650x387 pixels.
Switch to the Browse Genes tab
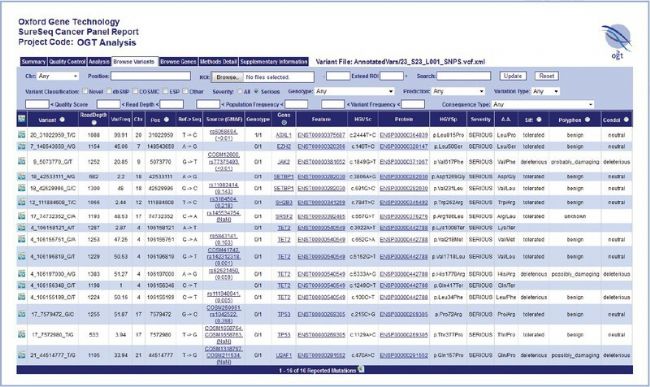click(178, 61)
